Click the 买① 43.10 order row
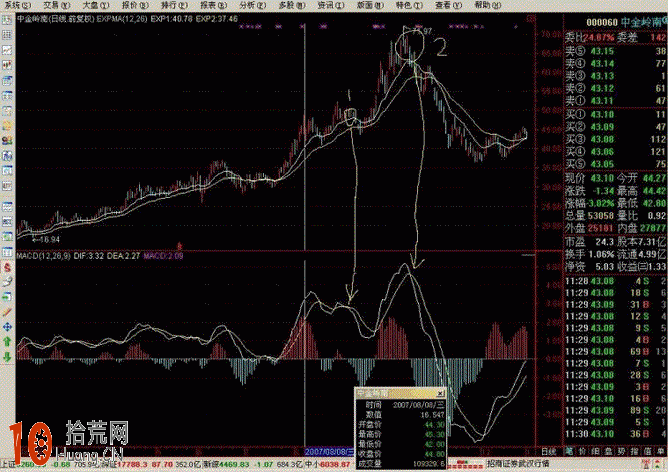 pyautogui.click(x=616, y=114)
